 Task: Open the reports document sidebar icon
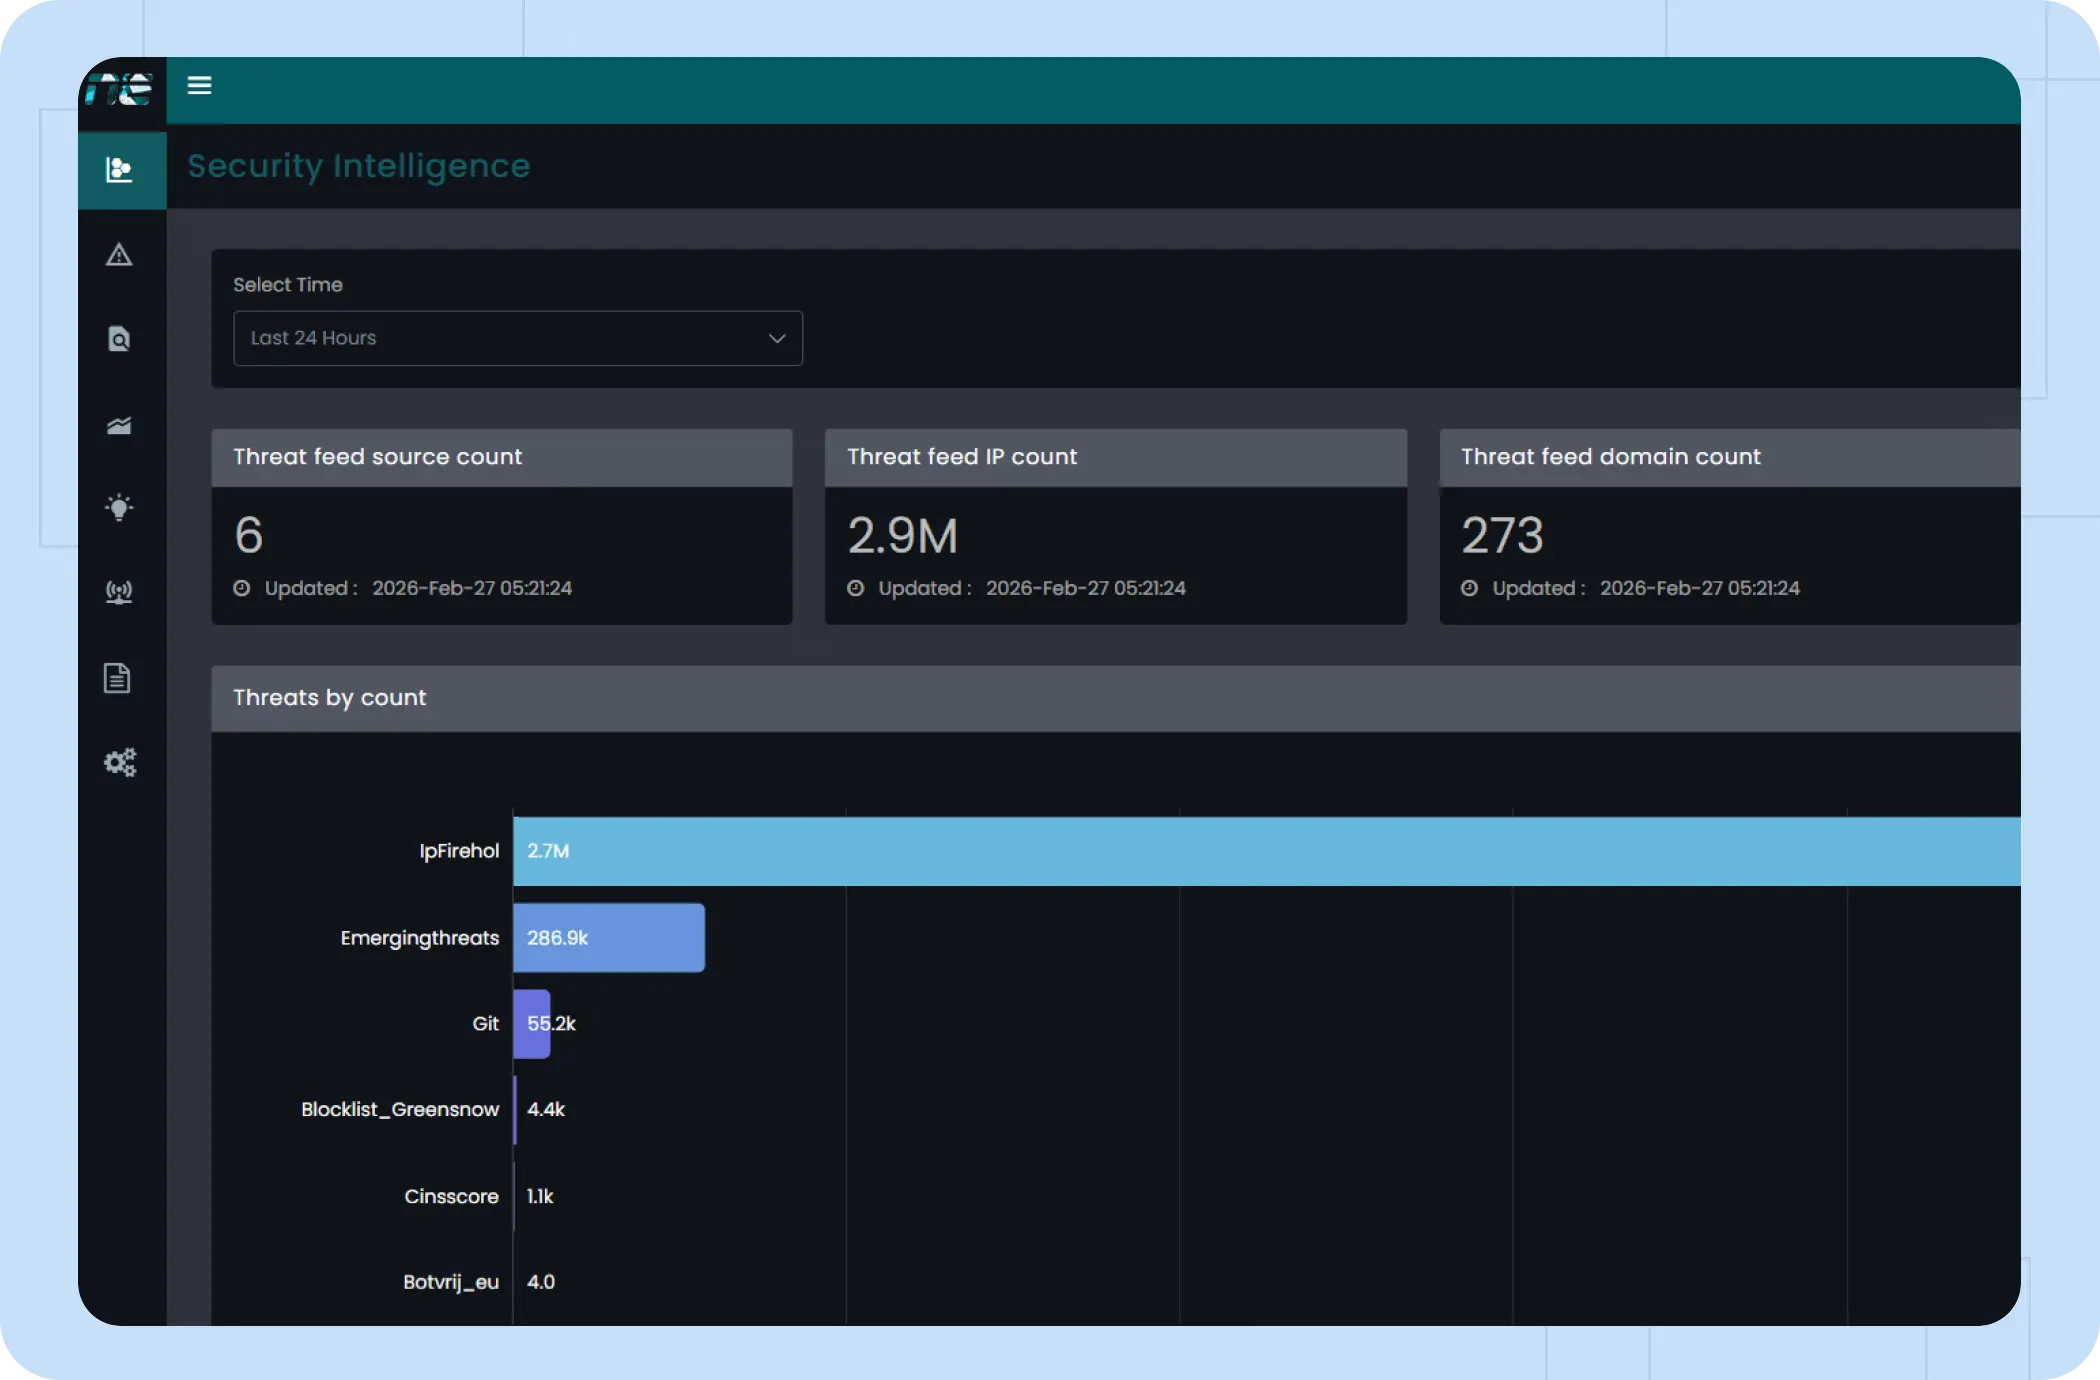click(118, 678)
